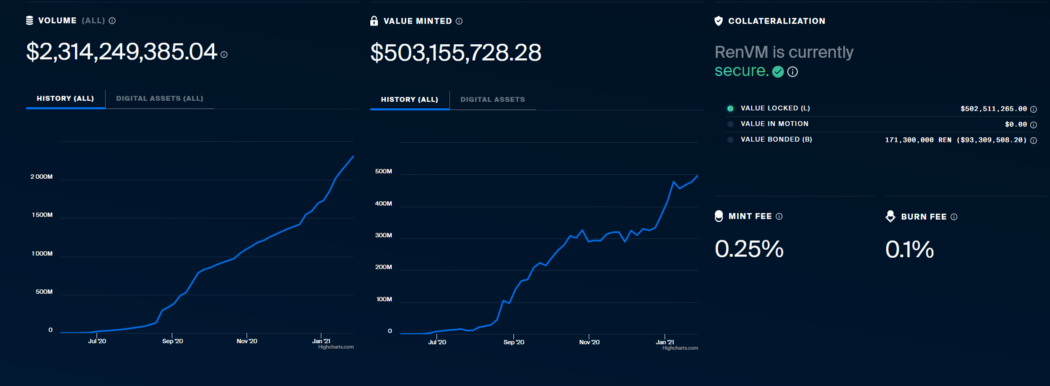Select Volume History (ALL) tab
This screenshot has width=1050, height=386.
pos(66,99)
